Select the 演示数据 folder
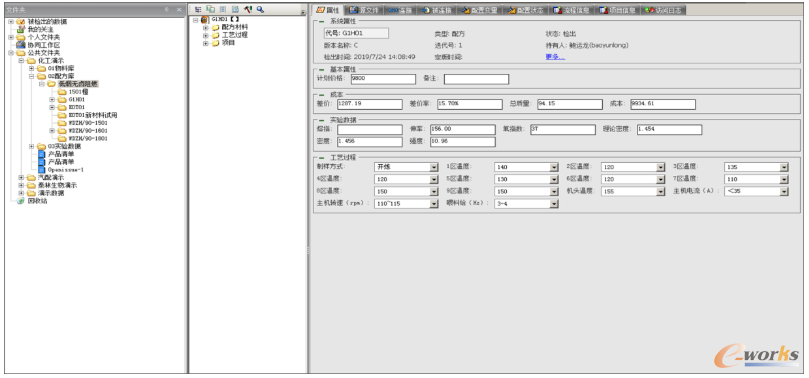This screenshot has height=378, width=809. (51, 193)
